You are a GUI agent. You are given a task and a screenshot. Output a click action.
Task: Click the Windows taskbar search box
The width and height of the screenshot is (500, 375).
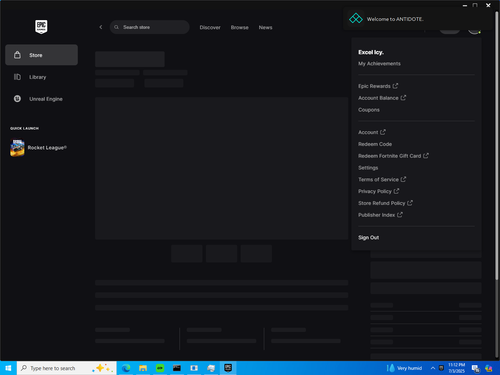[67, 368]
